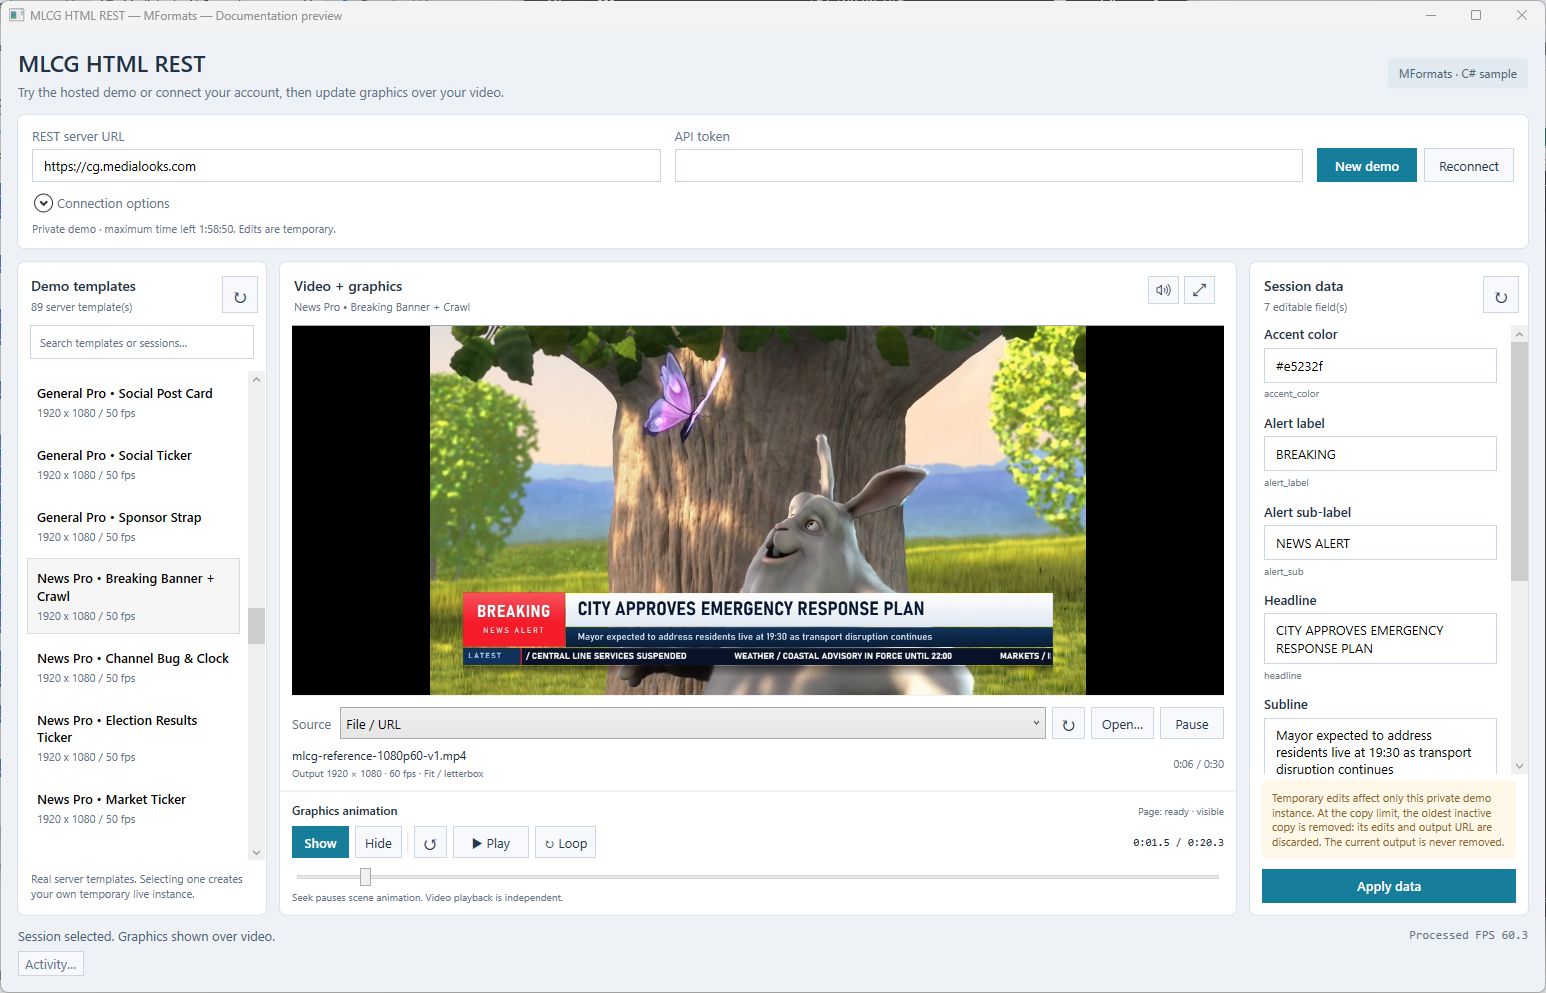Click the mlcg-reference-1080p60-v1.mp4 file name

pos(379,756)
